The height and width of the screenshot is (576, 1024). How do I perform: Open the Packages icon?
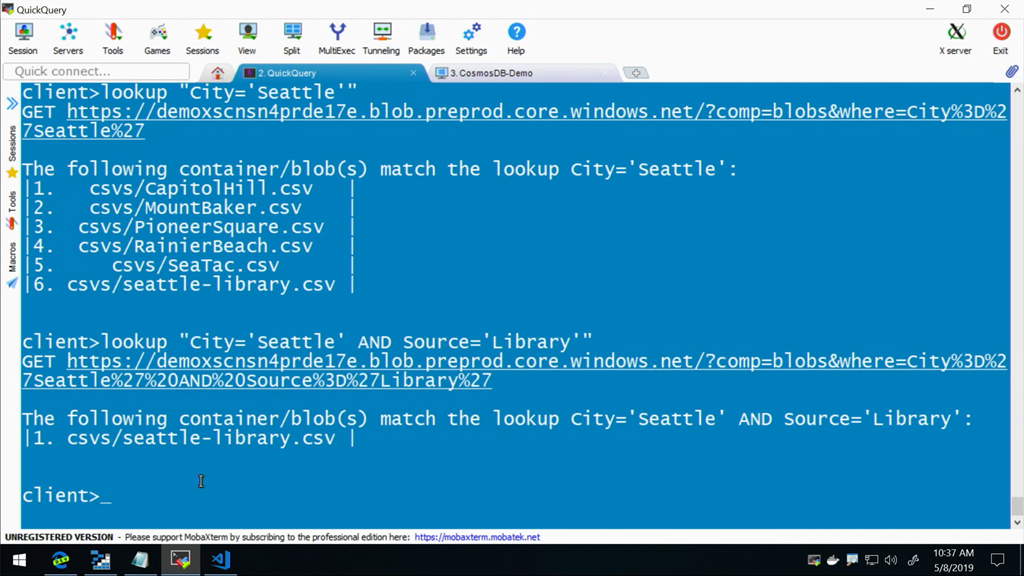pos(426,39)
